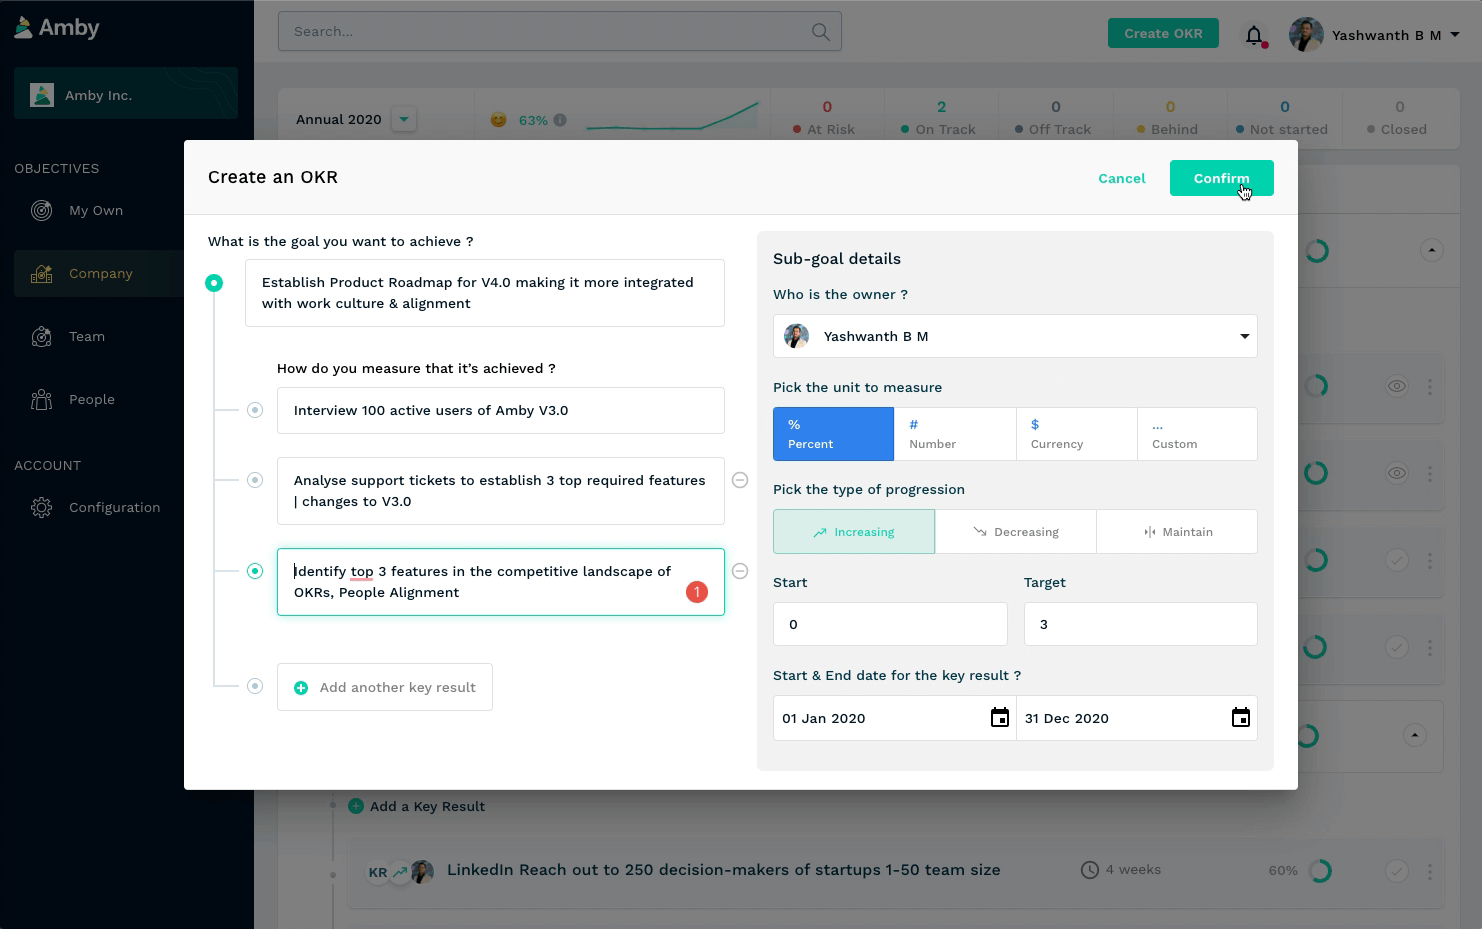
Task: Click the Create OKR button
Action: pos(1163,33)
